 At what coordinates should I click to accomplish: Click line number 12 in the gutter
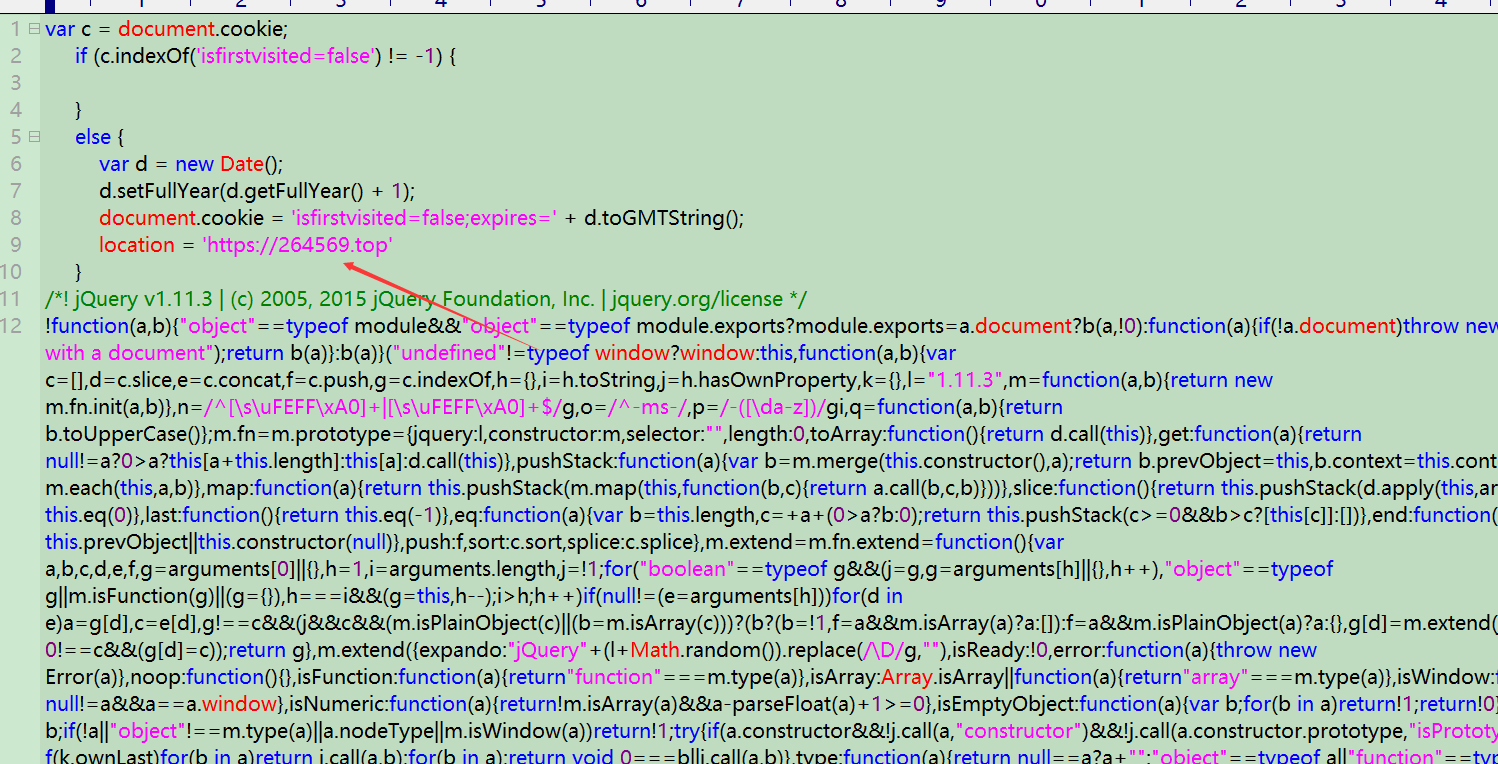(11, 326)
